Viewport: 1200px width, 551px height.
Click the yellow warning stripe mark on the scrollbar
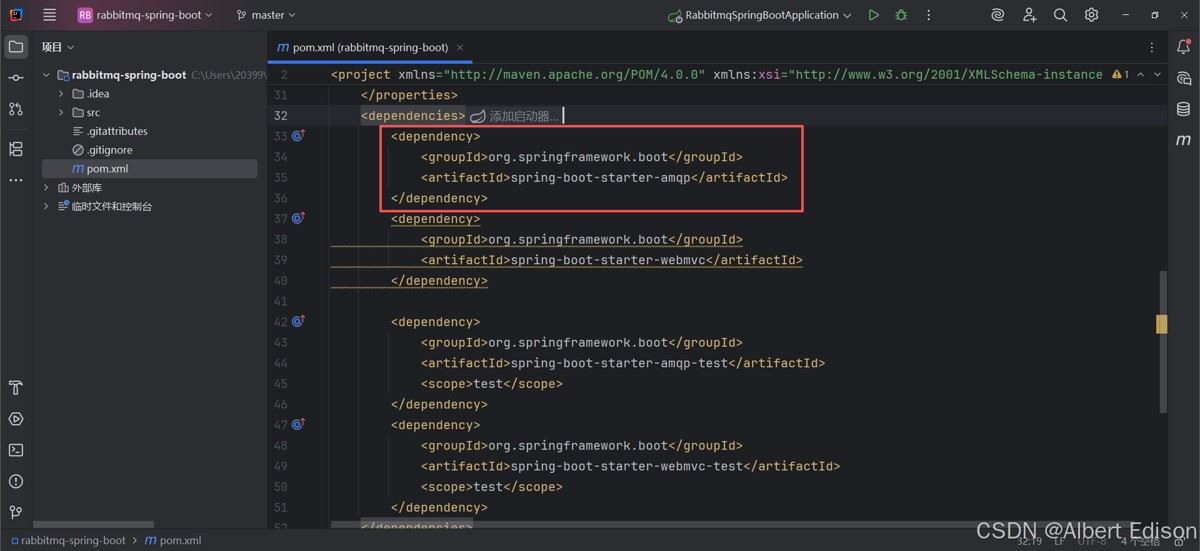(x=1162, y=324)
